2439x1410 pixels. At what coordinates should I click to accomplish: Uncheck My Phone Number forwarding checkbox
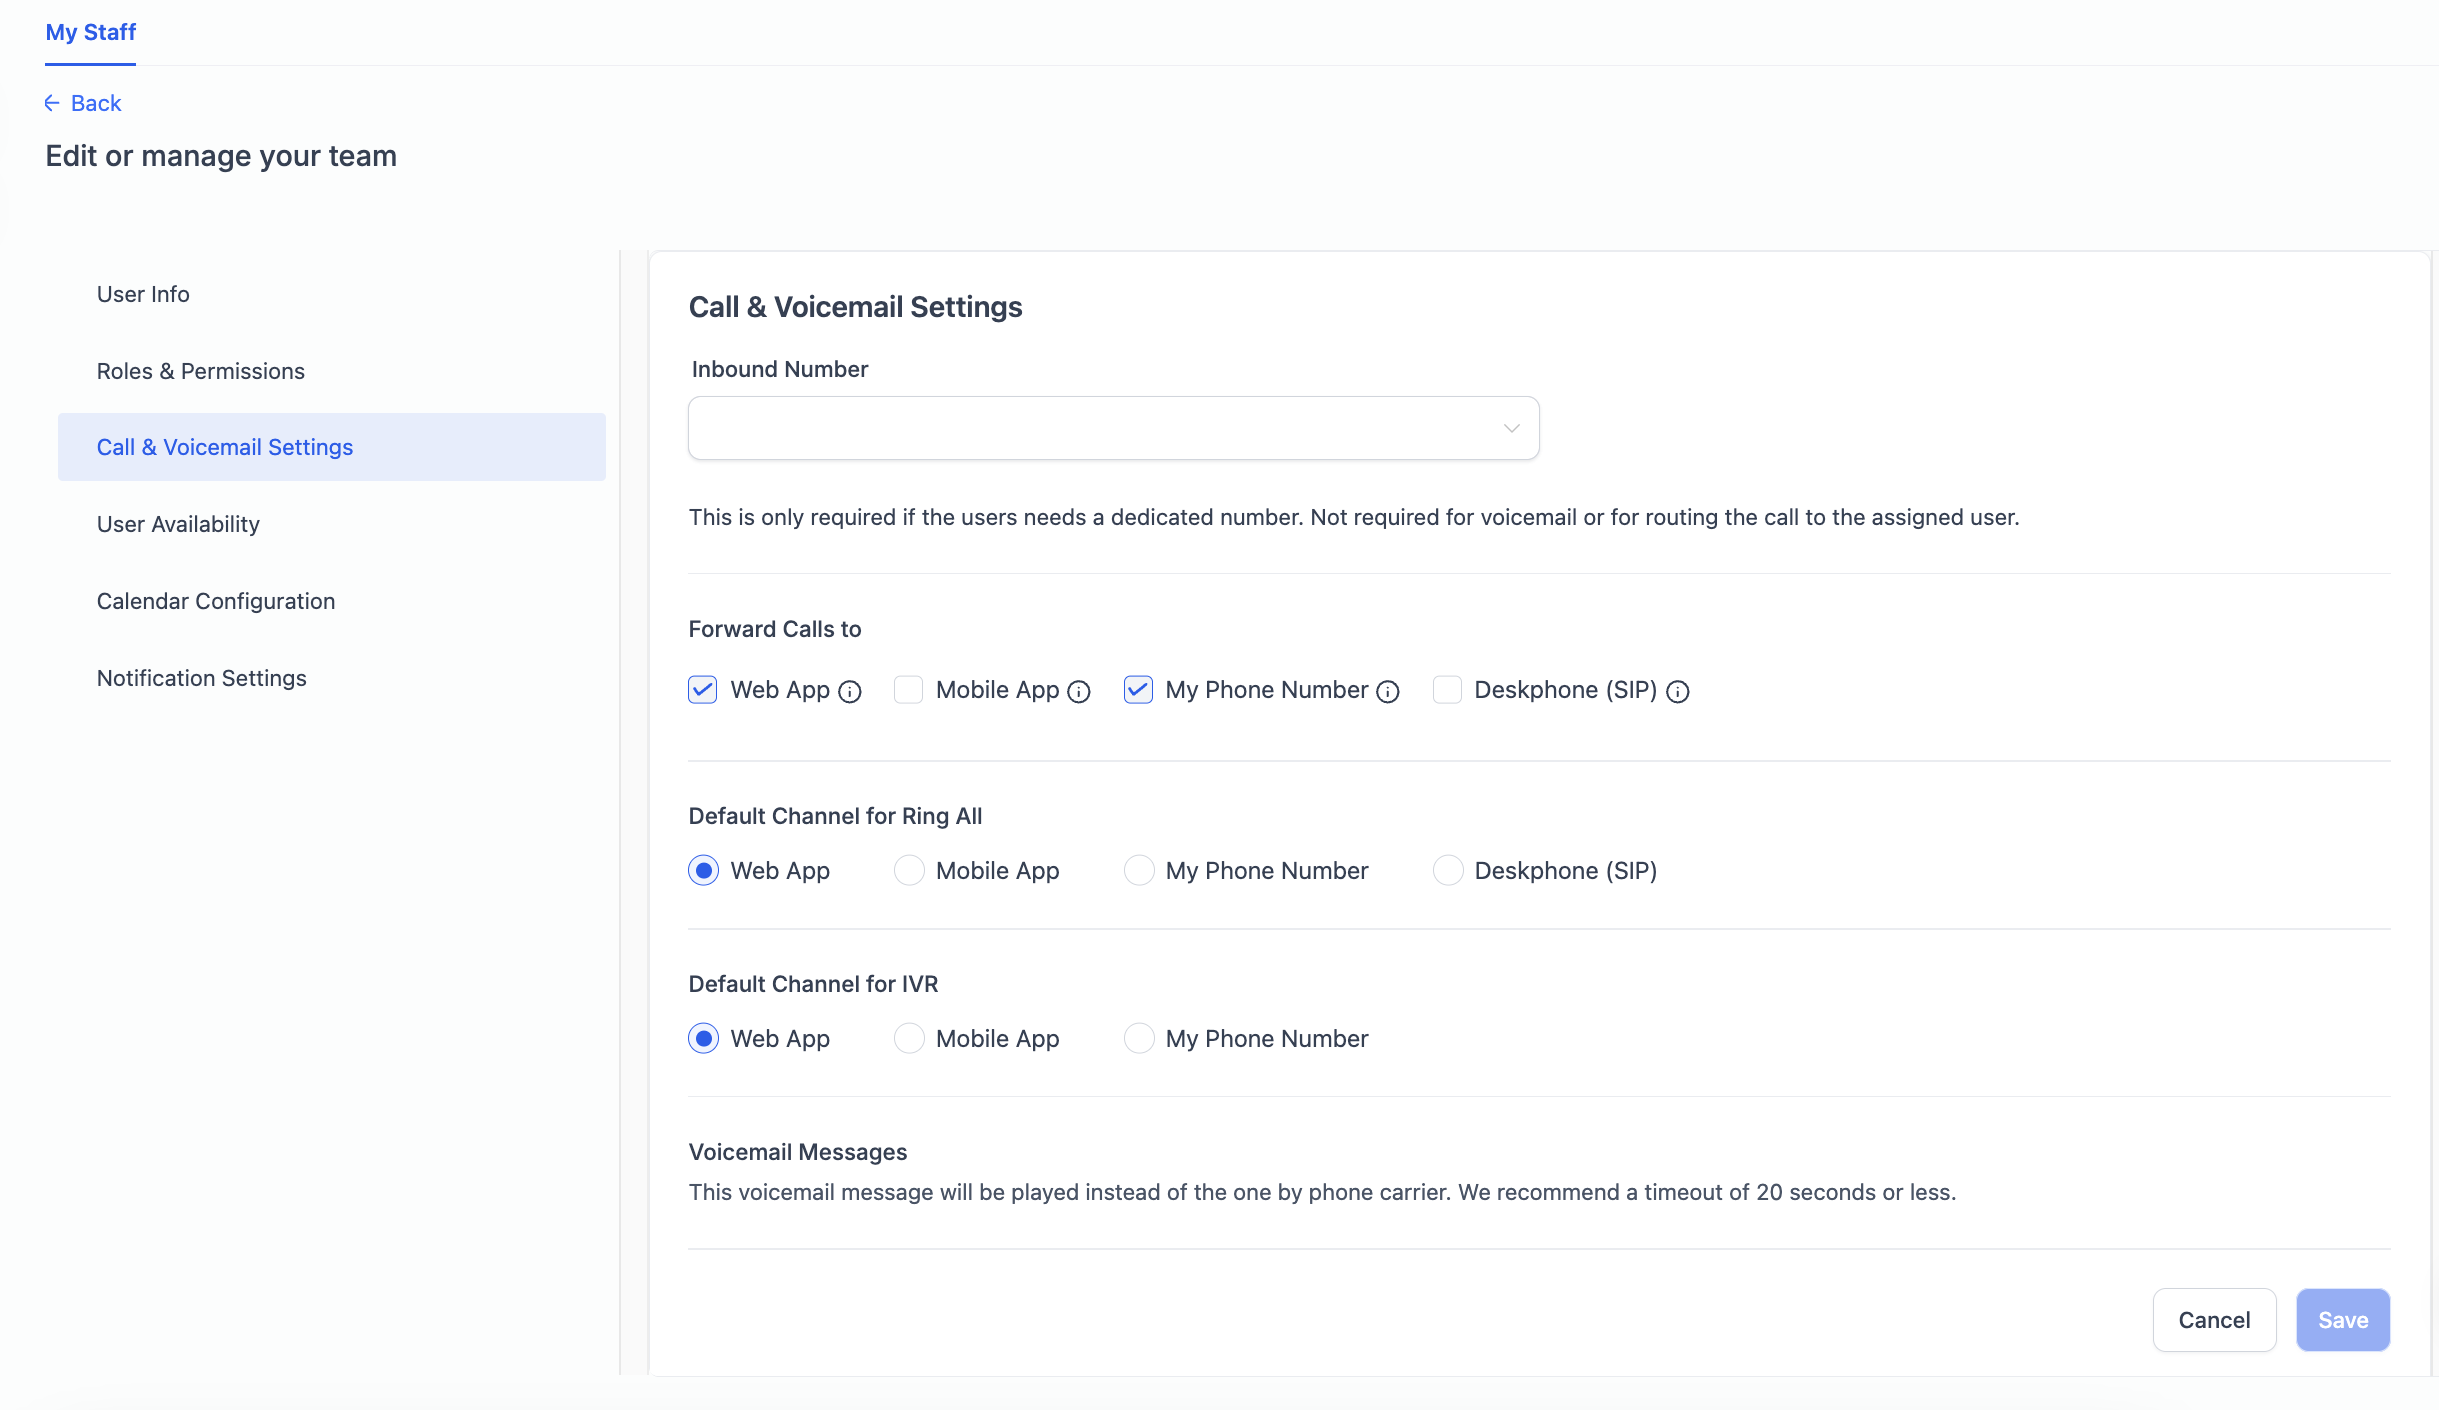[1138, 690]
